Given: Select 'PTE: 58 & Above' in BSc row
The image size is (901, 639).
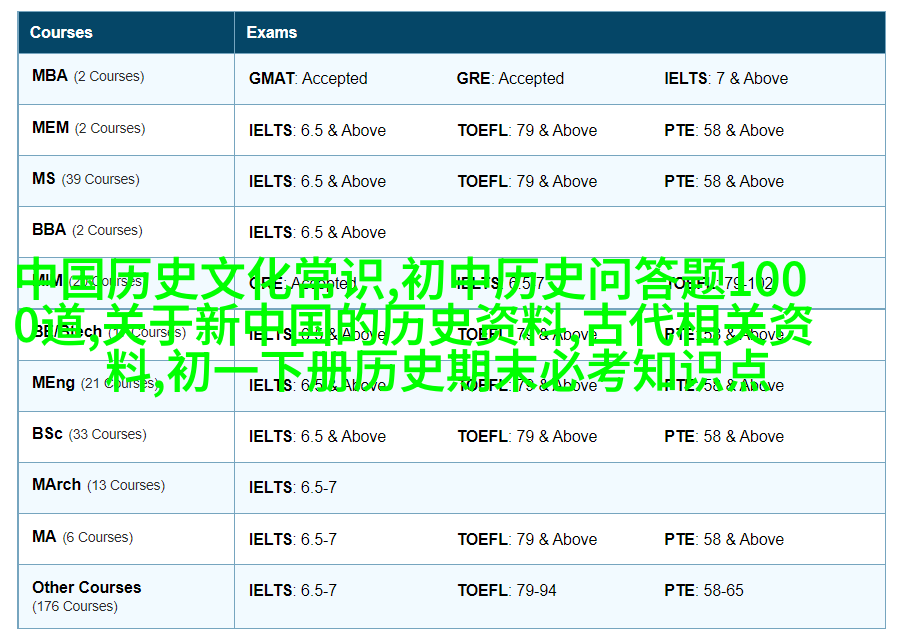Looking at the screenshot, I should 724,437.
